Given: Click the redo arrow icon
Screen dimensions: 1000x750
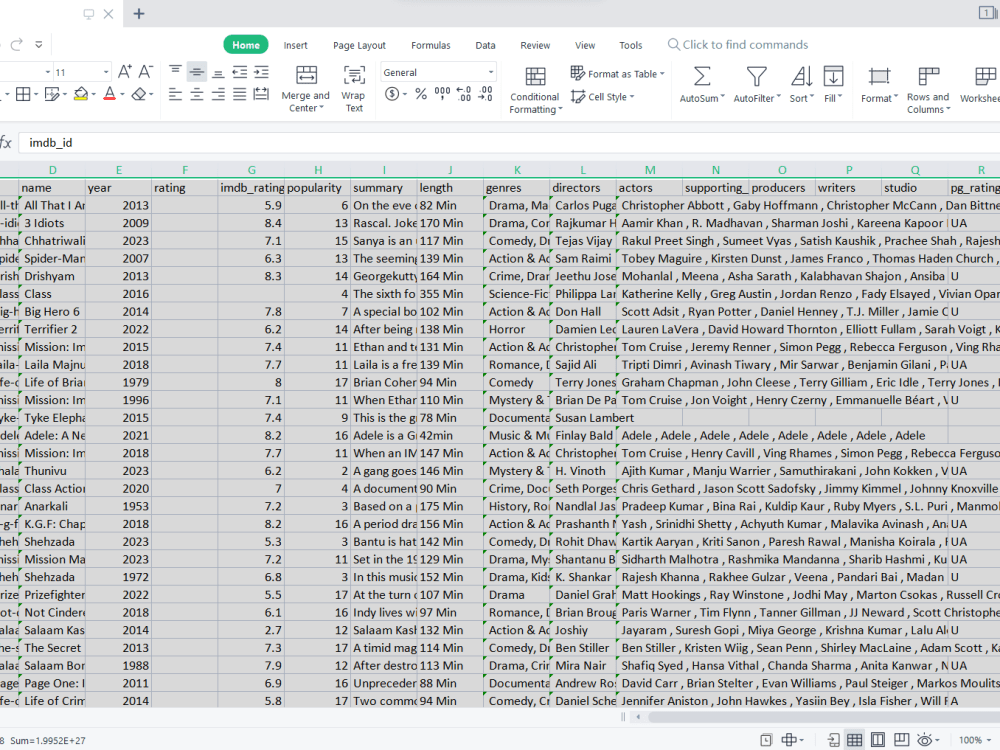Looking at the screenshot, I should 17,44.
